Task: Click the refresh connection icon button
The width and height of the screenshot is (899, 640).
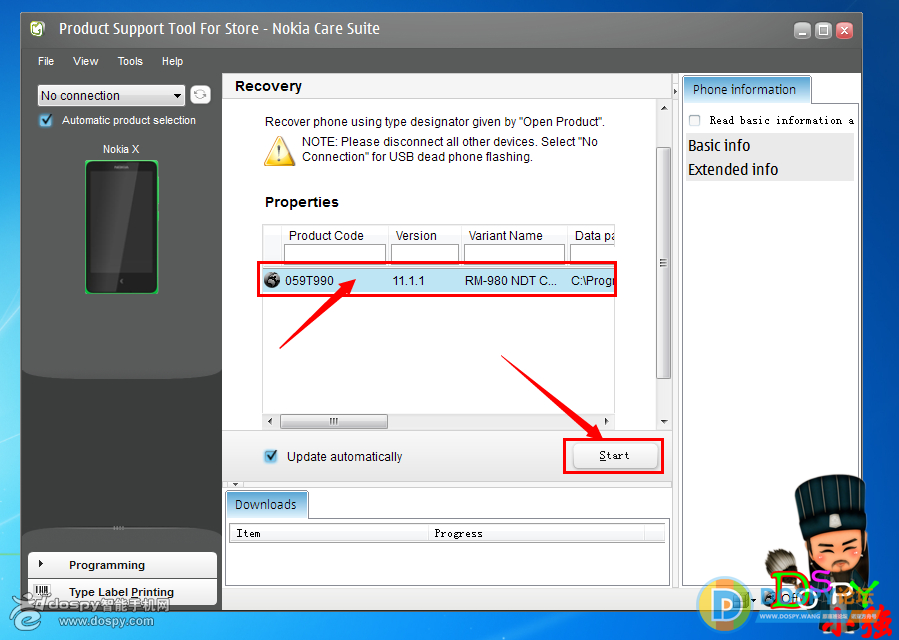Action: 200,95
